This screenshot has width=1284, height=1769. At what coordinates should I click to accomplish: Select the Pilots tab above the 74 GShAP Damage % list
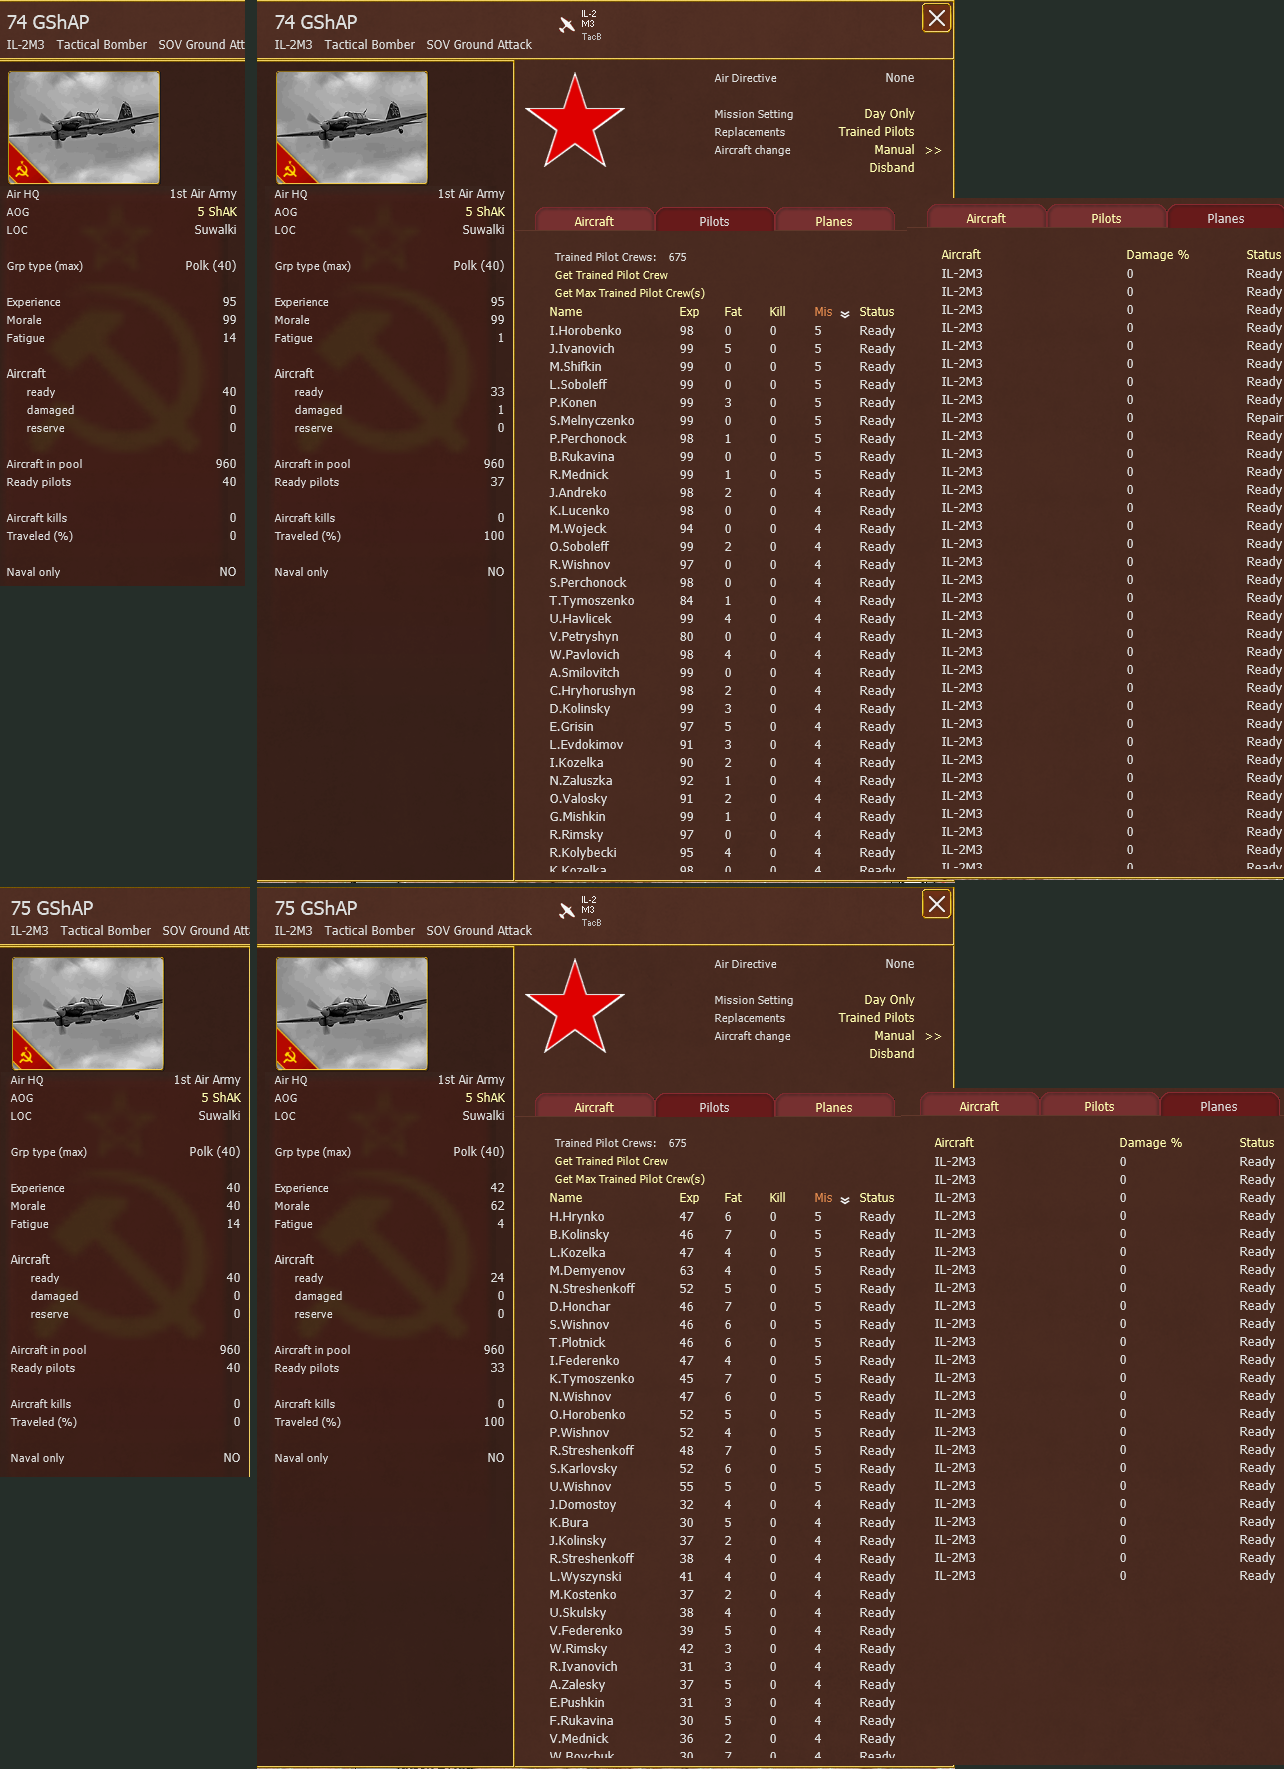tap(1106, 218)
